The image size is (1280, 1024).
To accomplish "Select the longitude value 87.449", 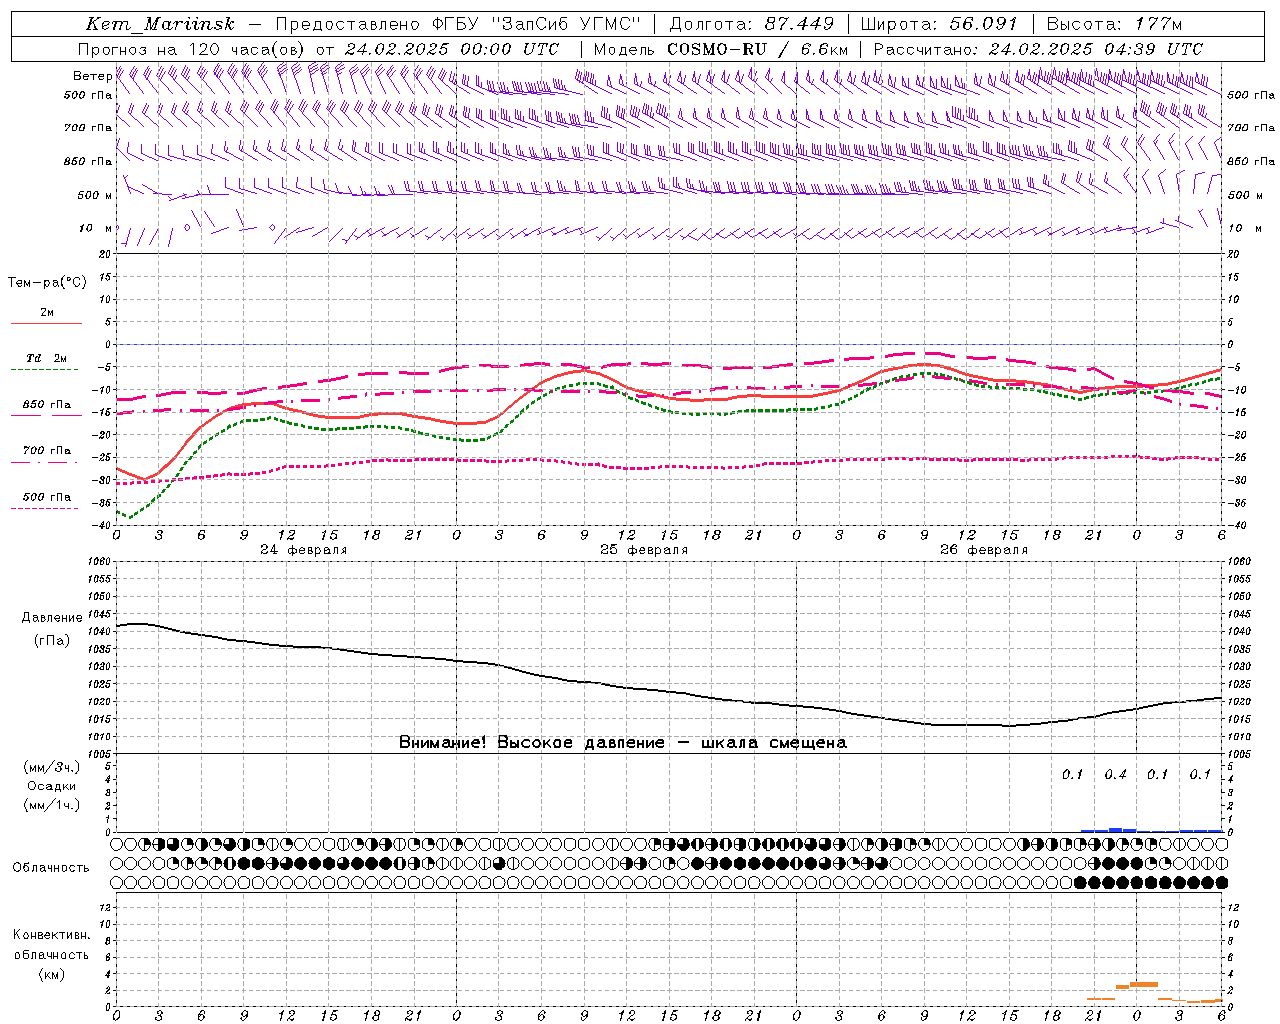I will click(800, 24).
